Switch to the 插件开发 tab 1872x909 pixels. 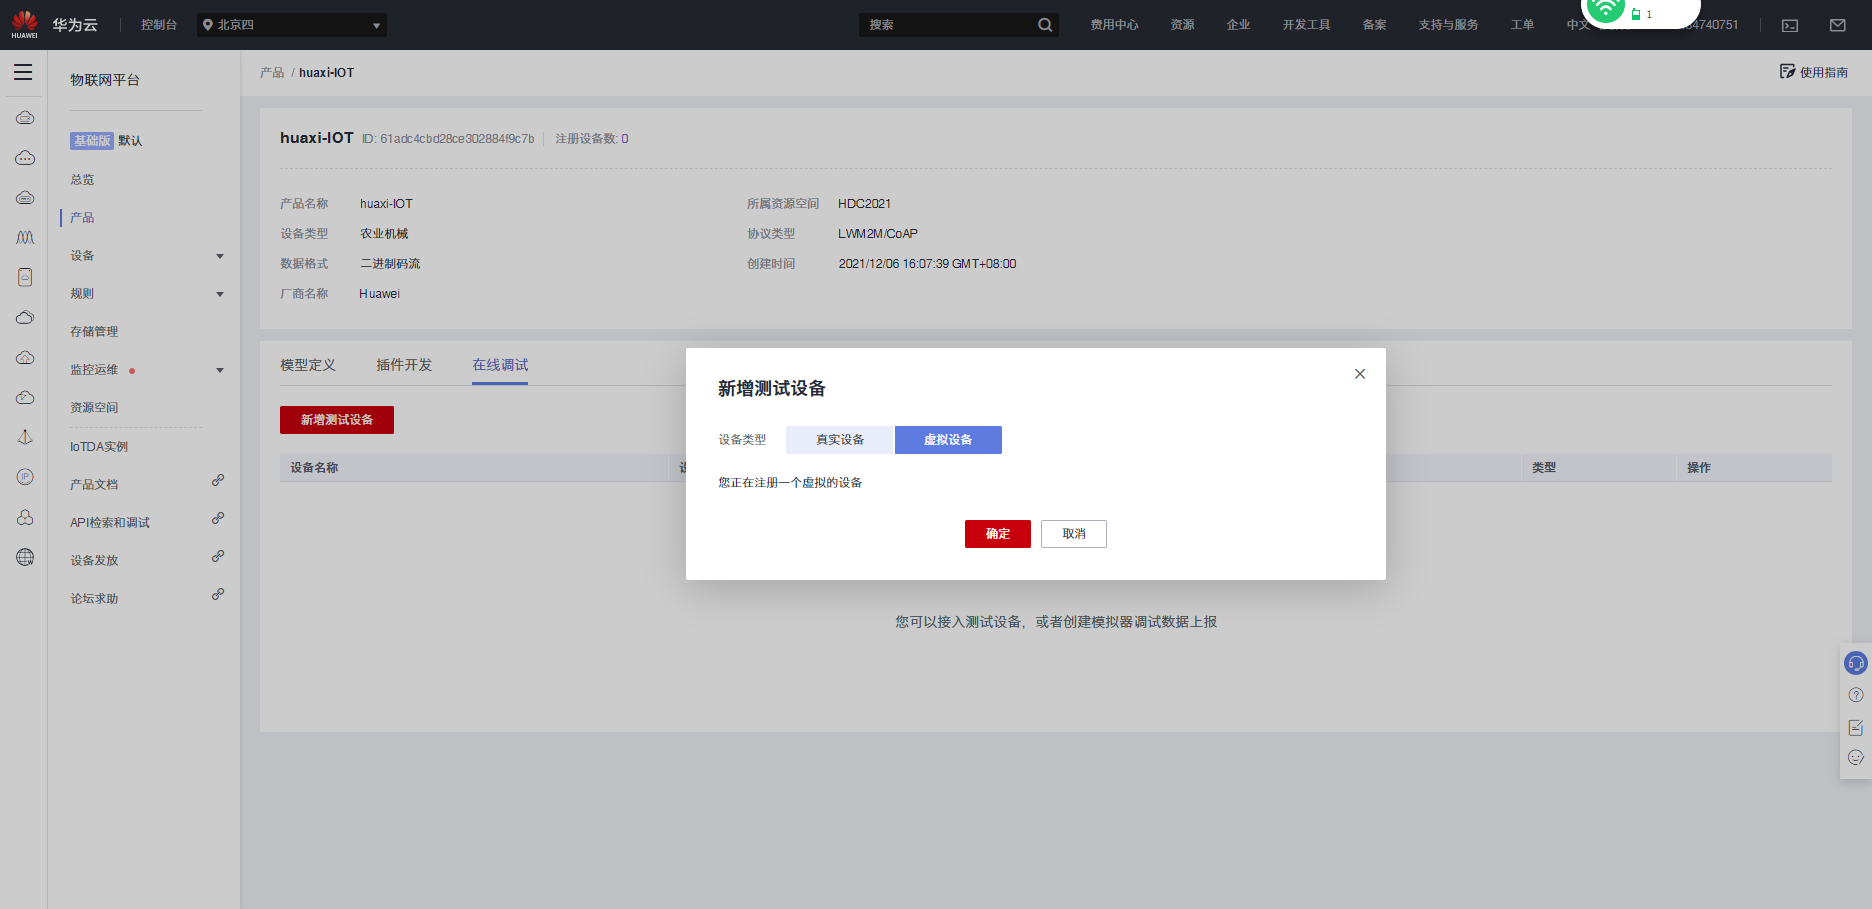404,365
